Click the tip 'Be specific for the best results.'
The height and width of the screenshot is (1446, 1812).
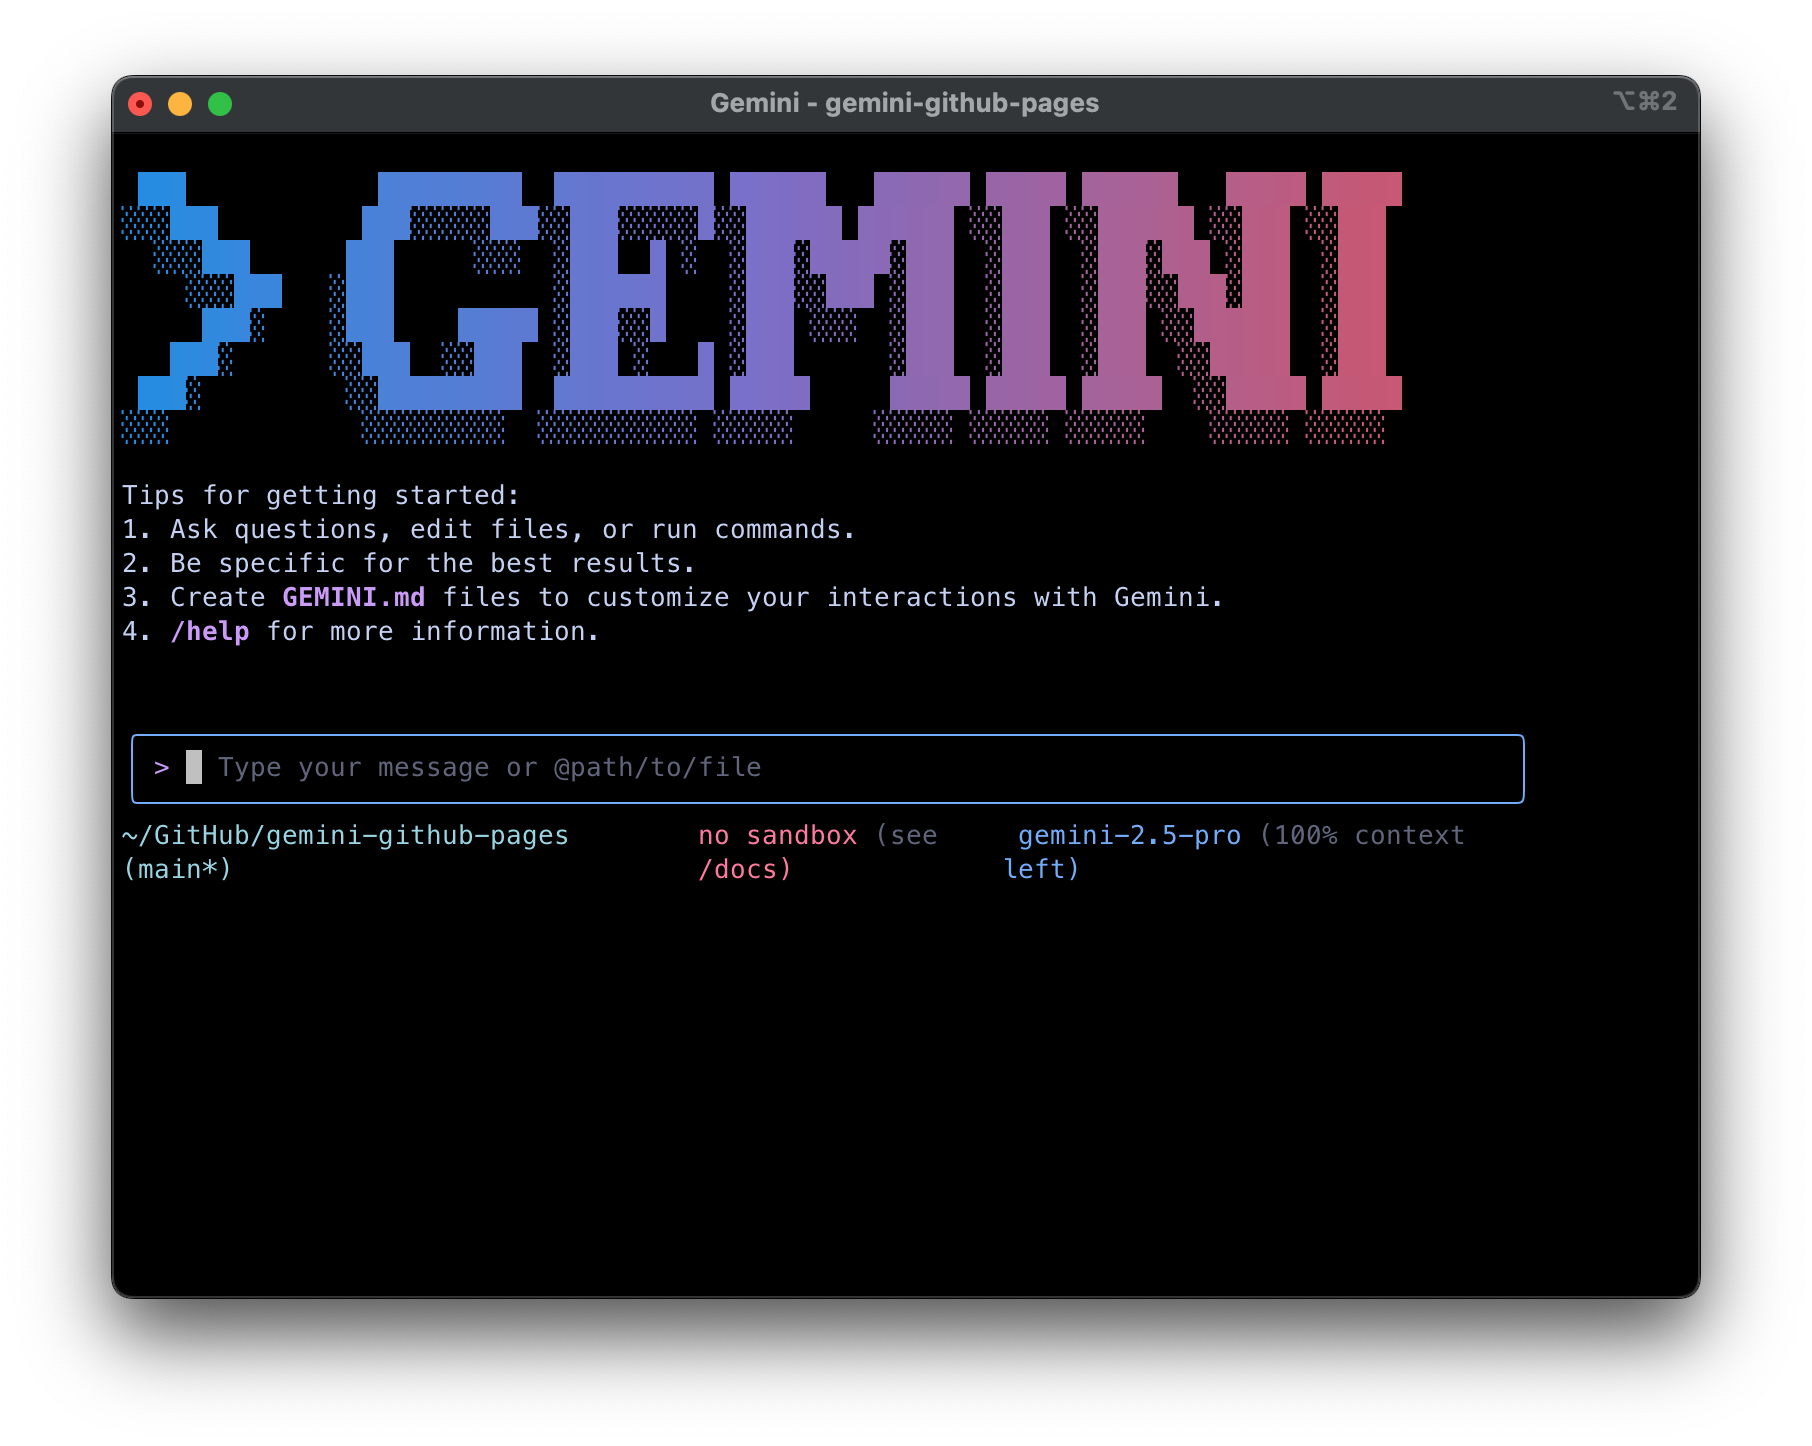[433, 563]
